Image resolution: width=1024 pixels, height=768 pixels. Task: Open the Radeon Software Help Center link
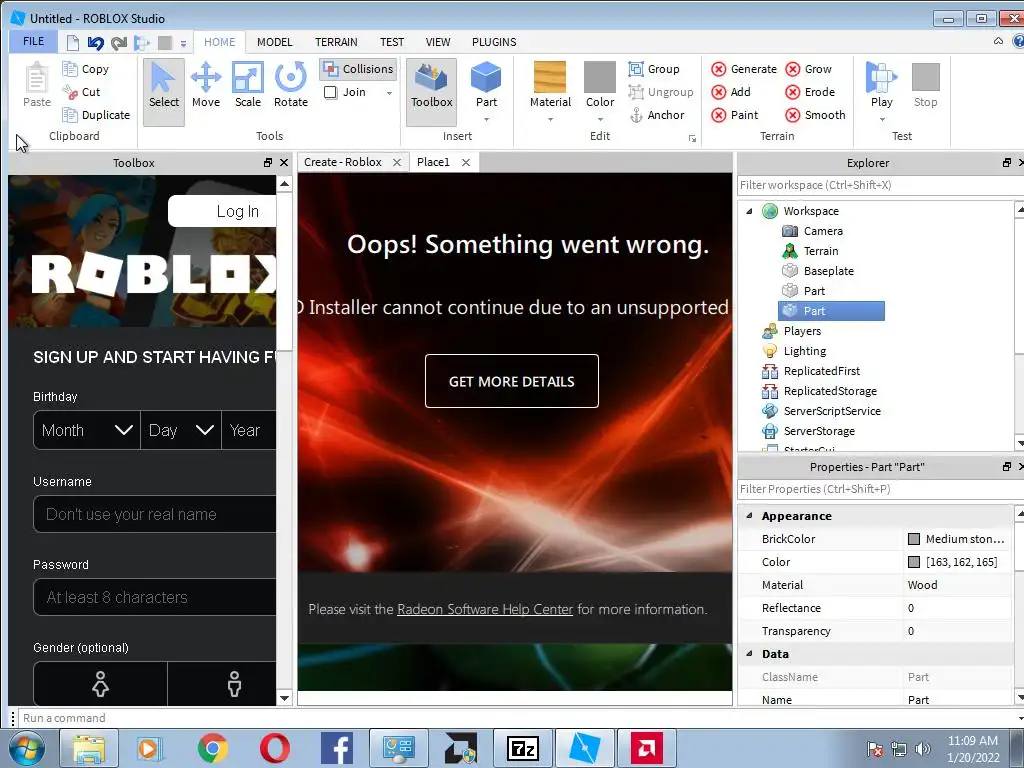[x=485, y=609]
